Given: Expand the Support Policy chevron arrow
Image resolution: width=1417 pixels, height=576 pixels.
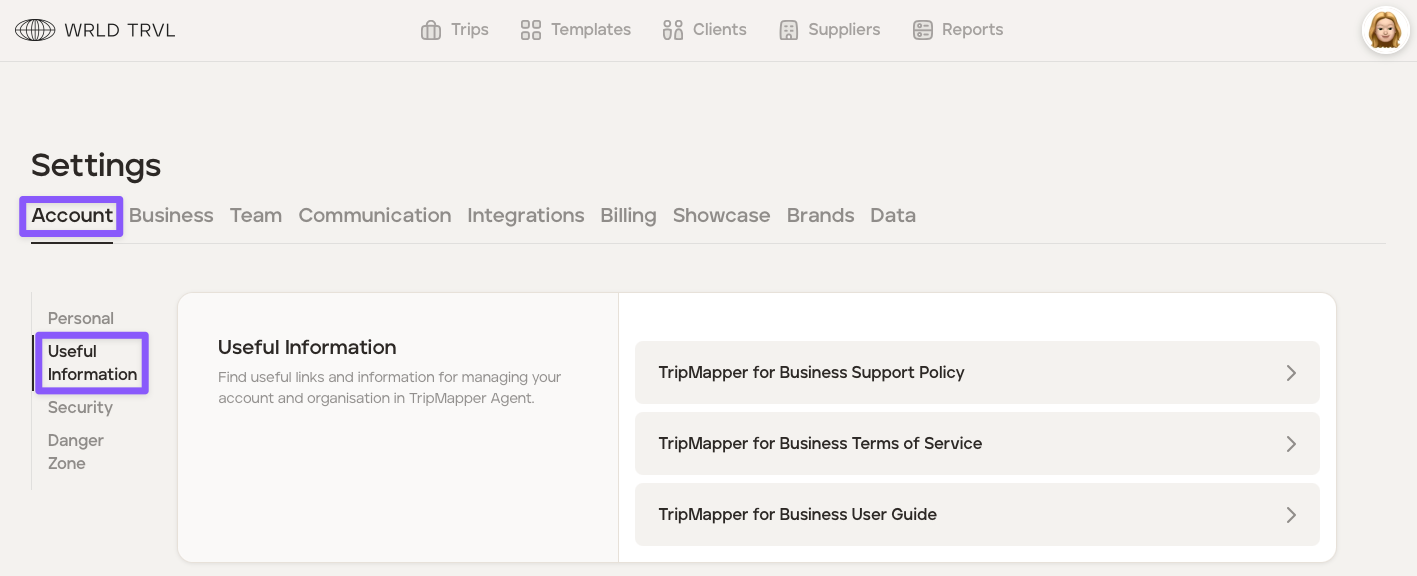Looking at the screenshot, I should pos(1291,373).
